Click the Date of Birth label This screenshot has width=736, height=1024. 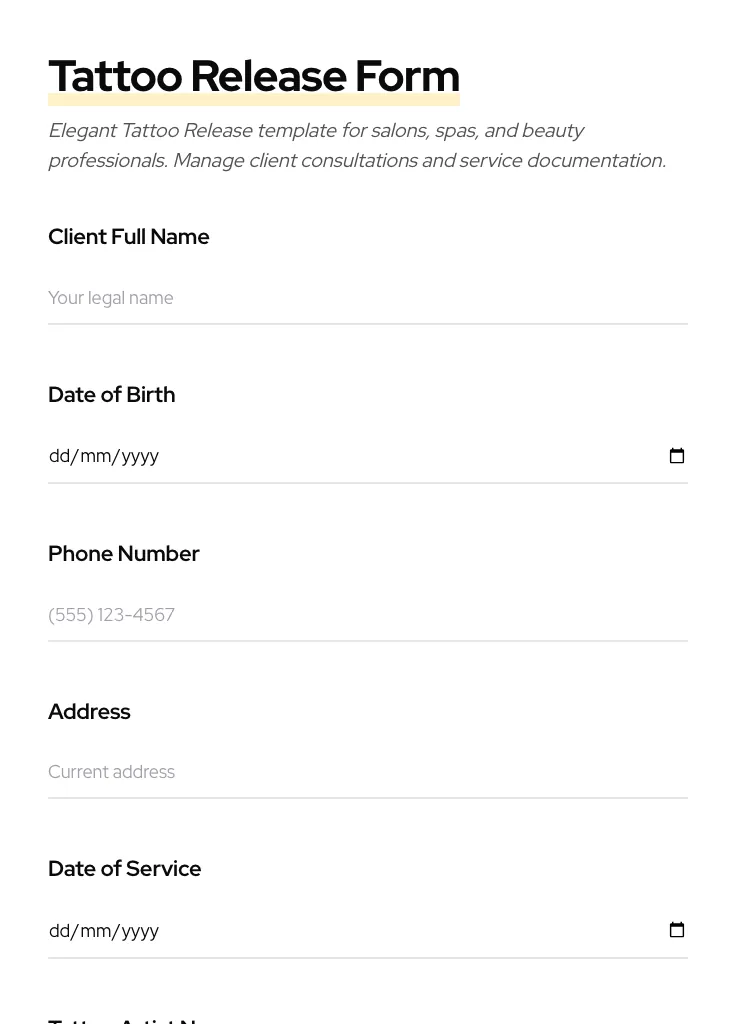pyautogui.click(x=111, y=395)
